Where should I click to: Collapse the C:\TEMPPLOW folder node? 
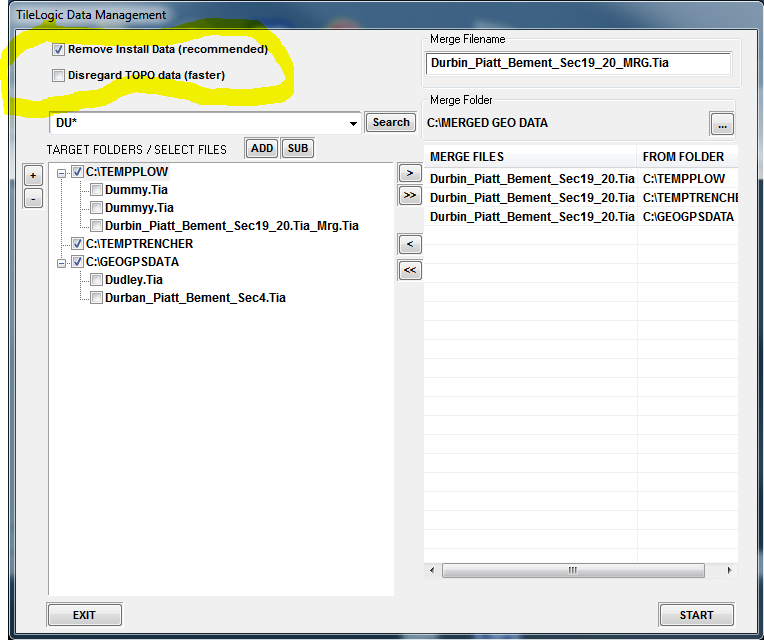click(62, 172)
